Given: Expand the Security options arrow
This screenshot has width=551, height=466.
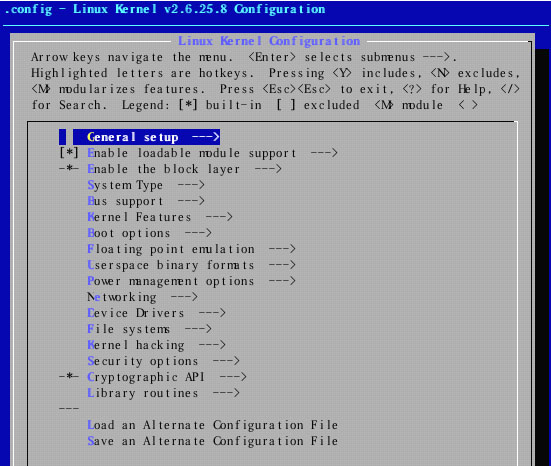Looking at the screenshot, I should pos(226,361).
